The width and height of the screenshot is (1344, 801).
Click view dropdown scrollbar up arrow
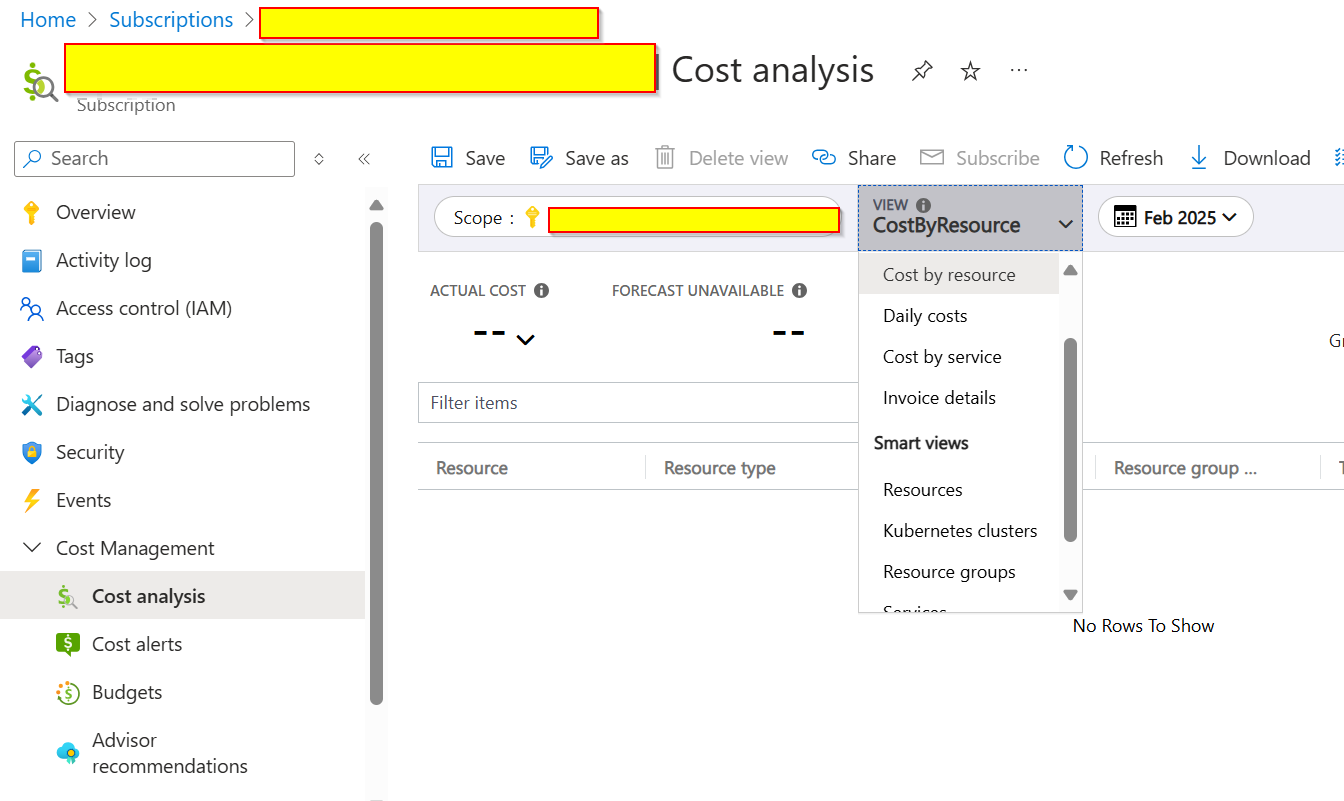[1070, 270]
